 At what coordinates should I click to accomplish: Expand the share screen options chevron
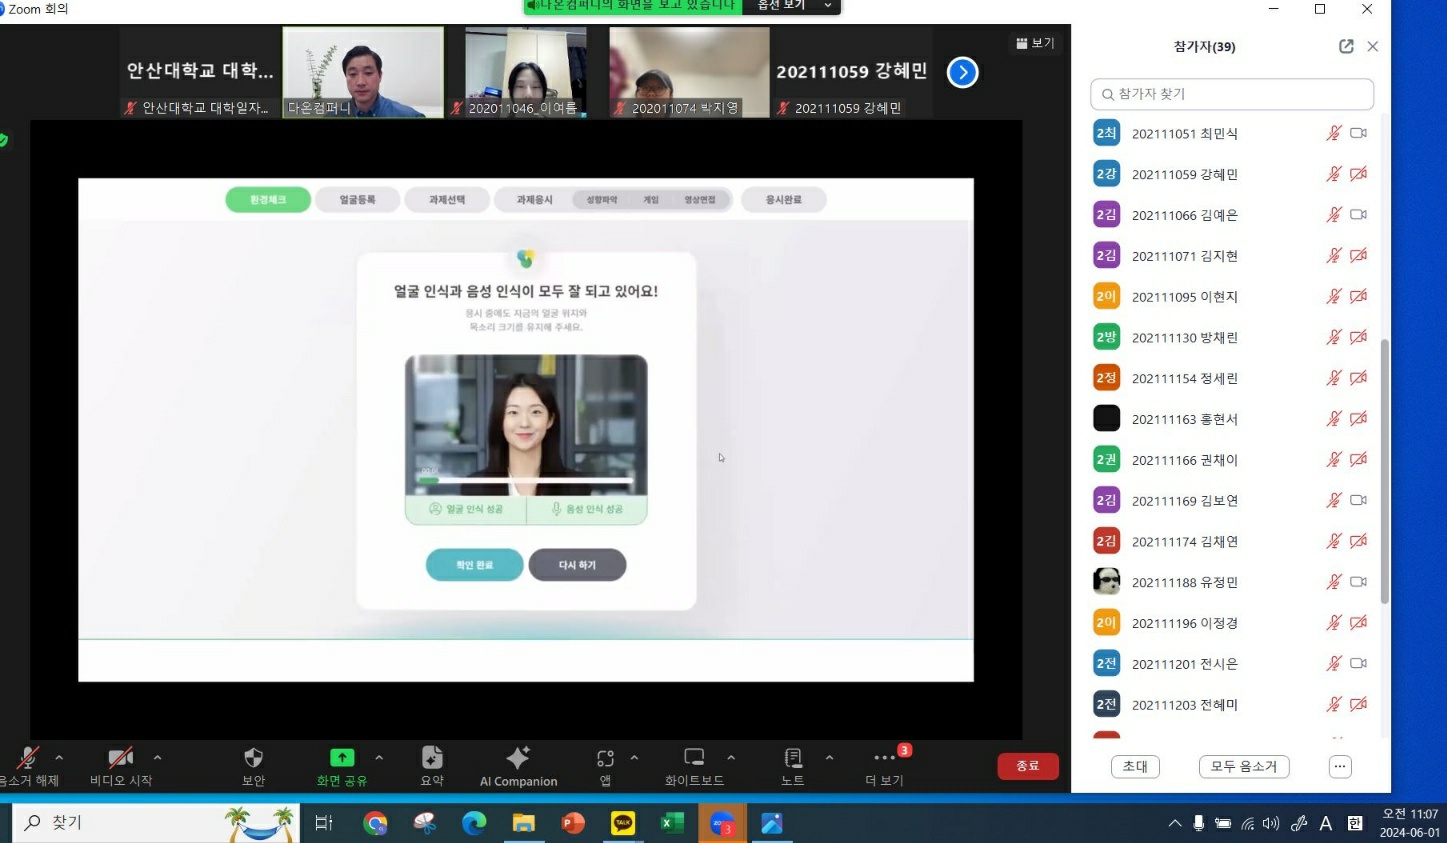(x=379, y=758)
